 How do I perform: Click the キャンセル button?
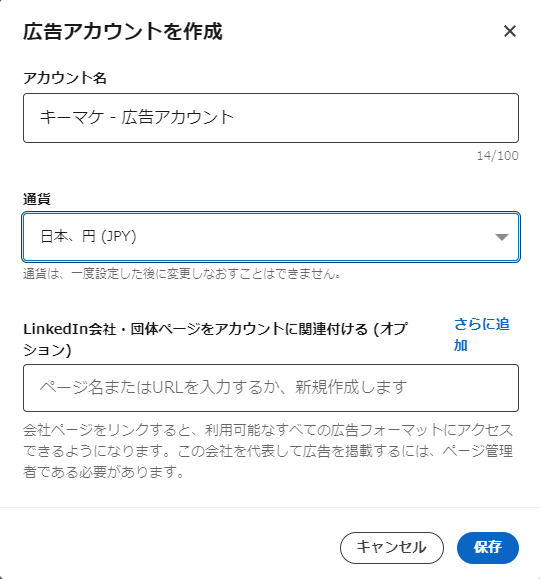click(392, 547)
